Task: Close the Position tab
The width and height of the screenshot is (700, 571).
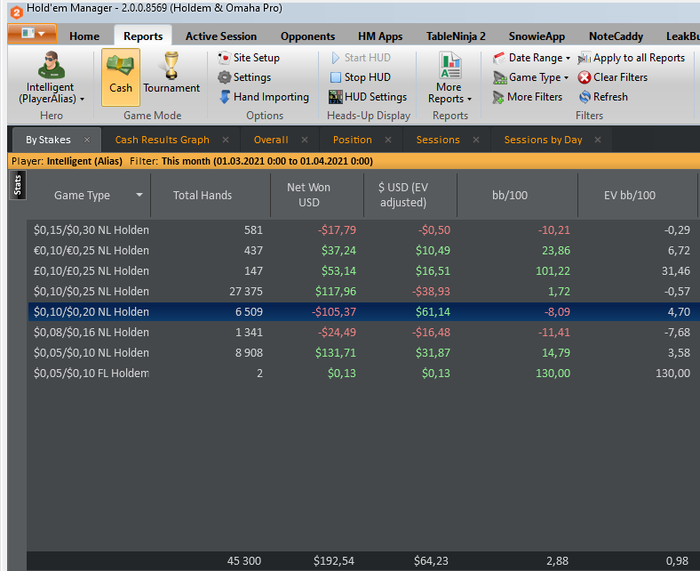Action: tap(388, 140)
